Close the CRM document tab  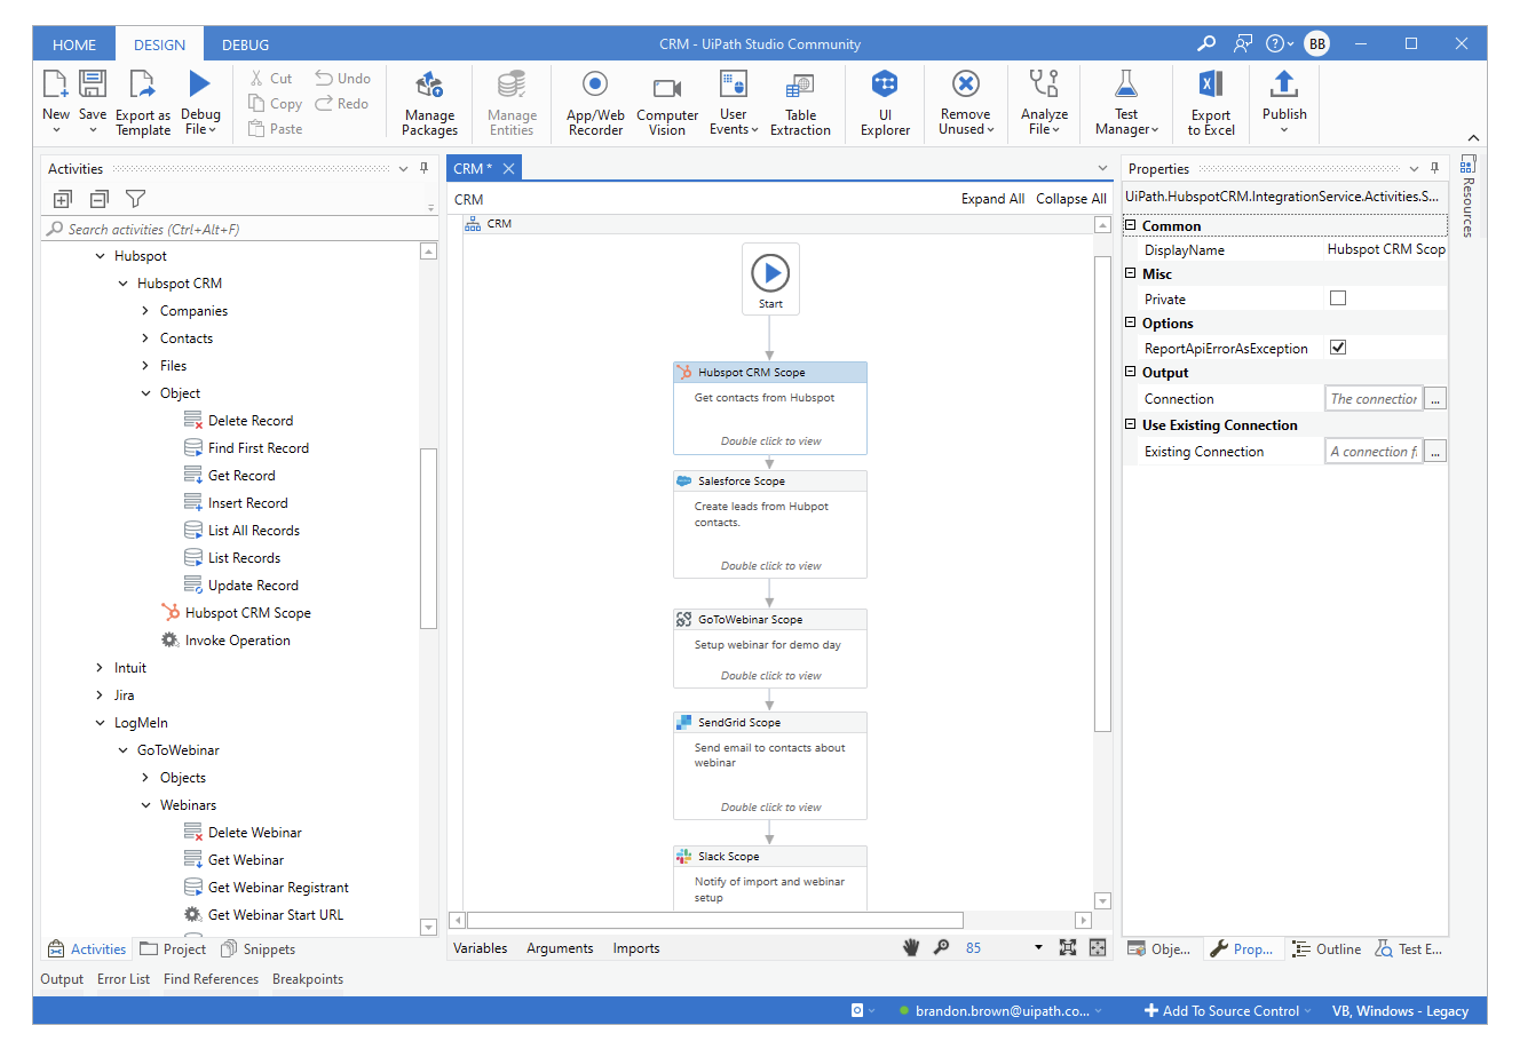(x=509, y=168)
